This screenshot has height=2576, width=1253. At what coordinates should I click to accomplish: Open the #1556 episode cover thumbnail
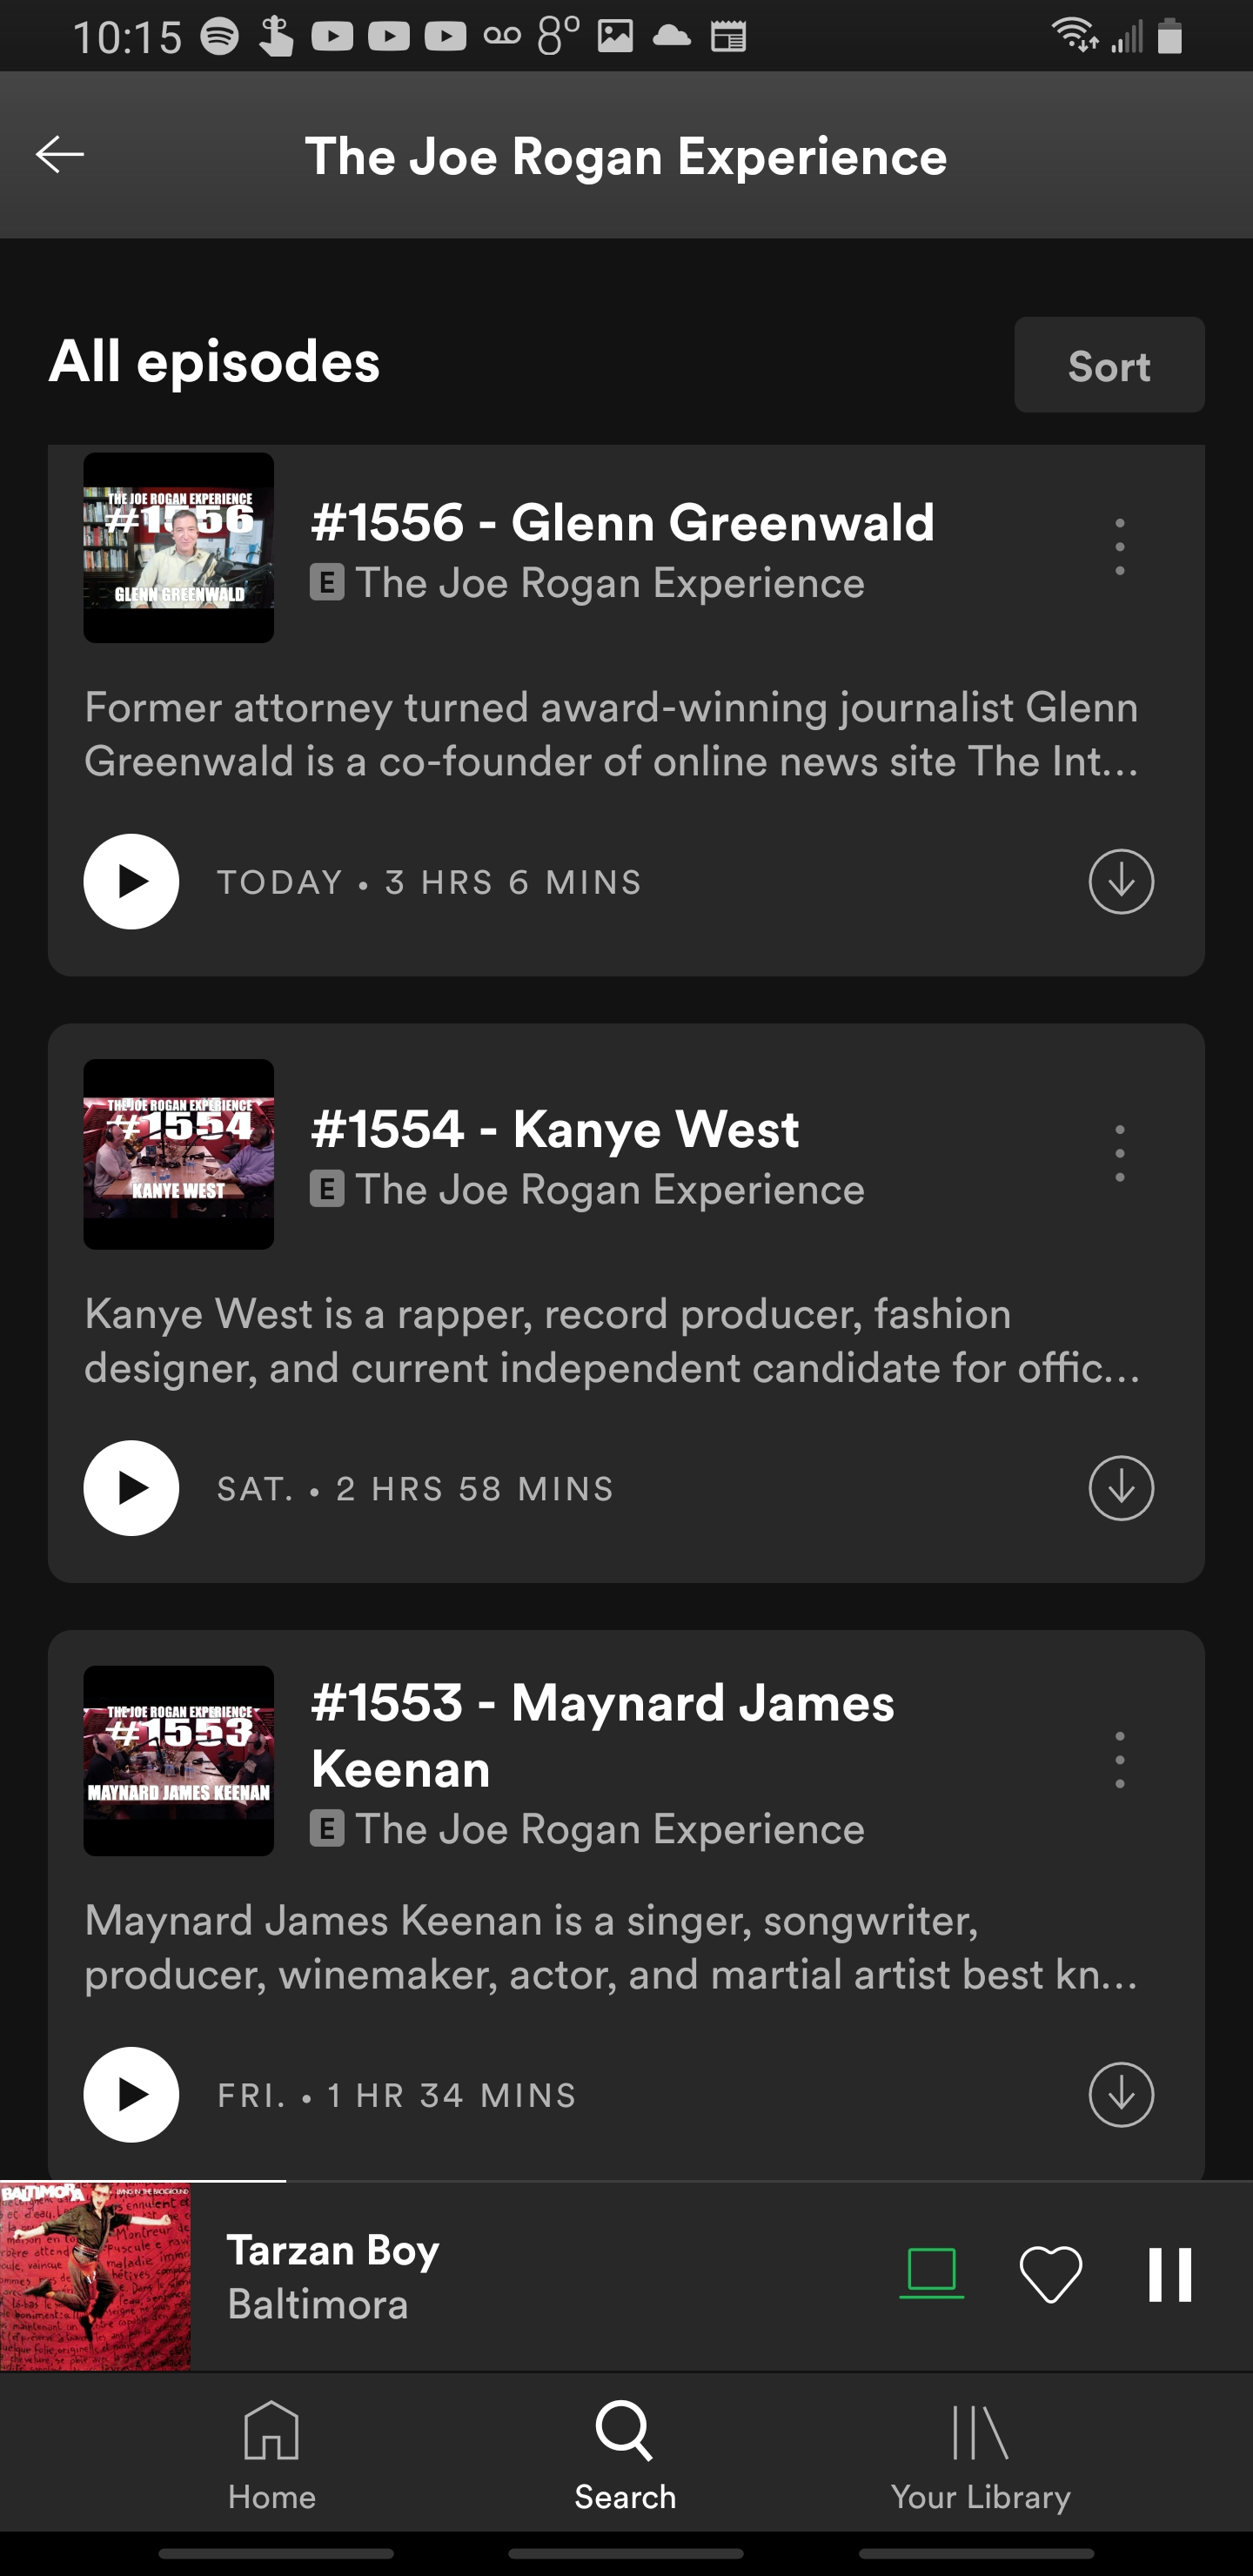pos(179,548)
